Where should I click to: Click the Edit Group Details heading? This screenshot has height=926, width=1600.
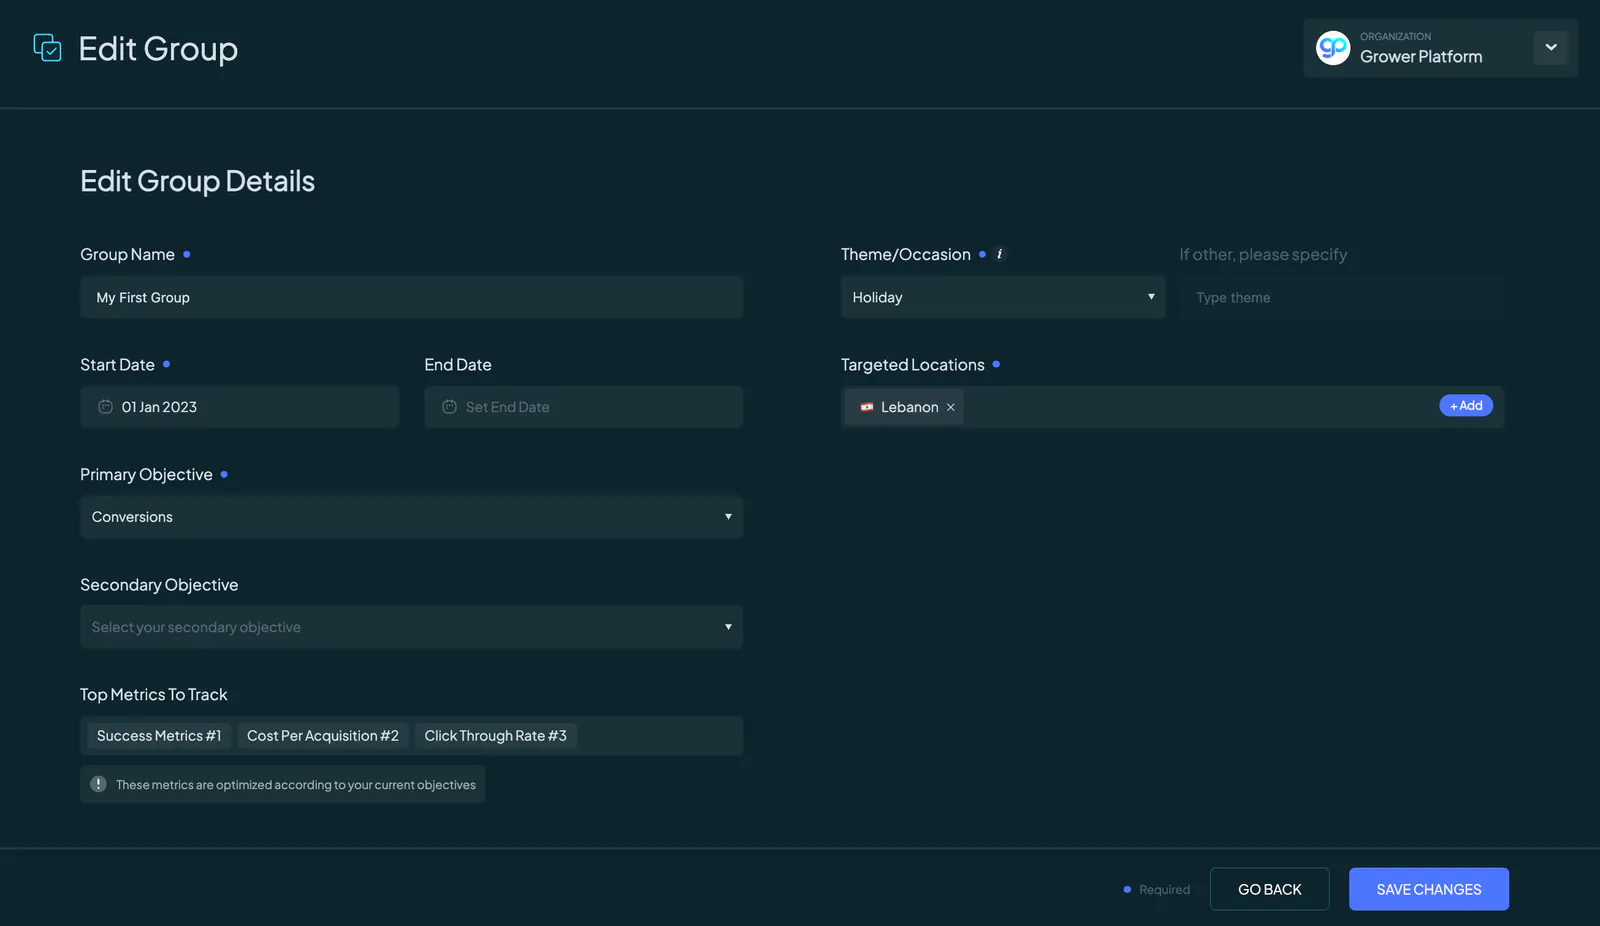[x=197, y=181]
